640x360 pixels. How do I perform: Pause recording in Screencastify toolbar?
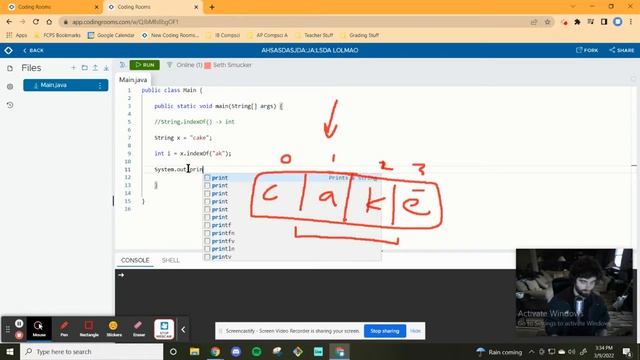coord(19,323)
